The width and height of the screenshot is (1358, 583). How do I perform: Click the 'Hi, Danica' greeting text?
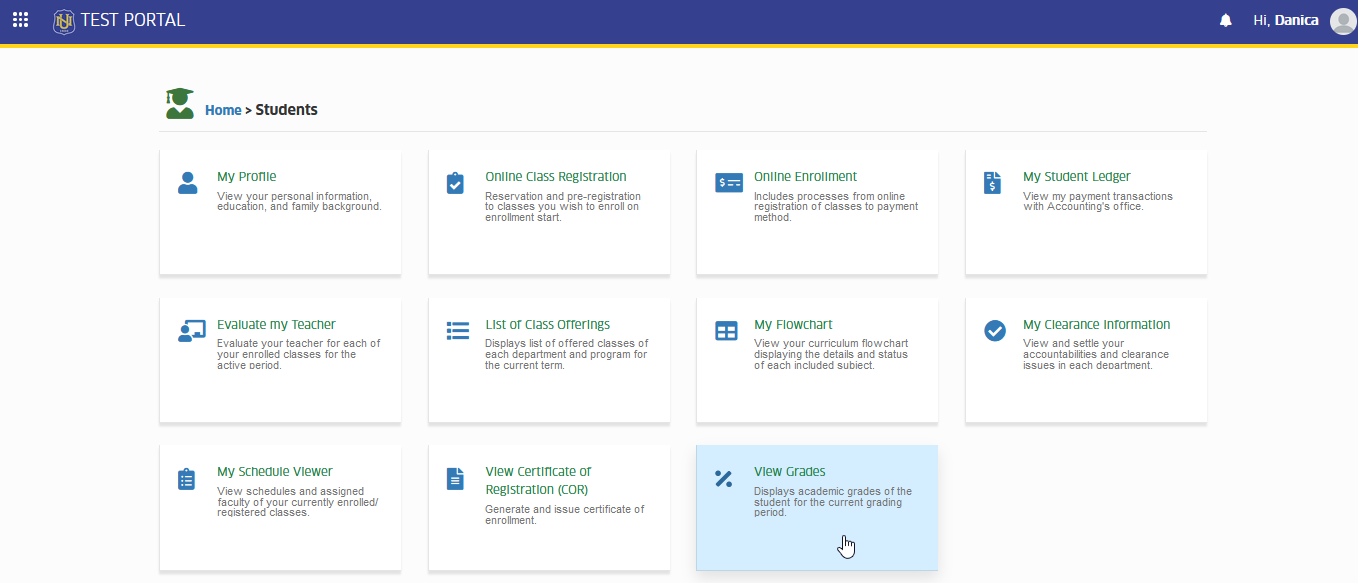click(1286, 20)
